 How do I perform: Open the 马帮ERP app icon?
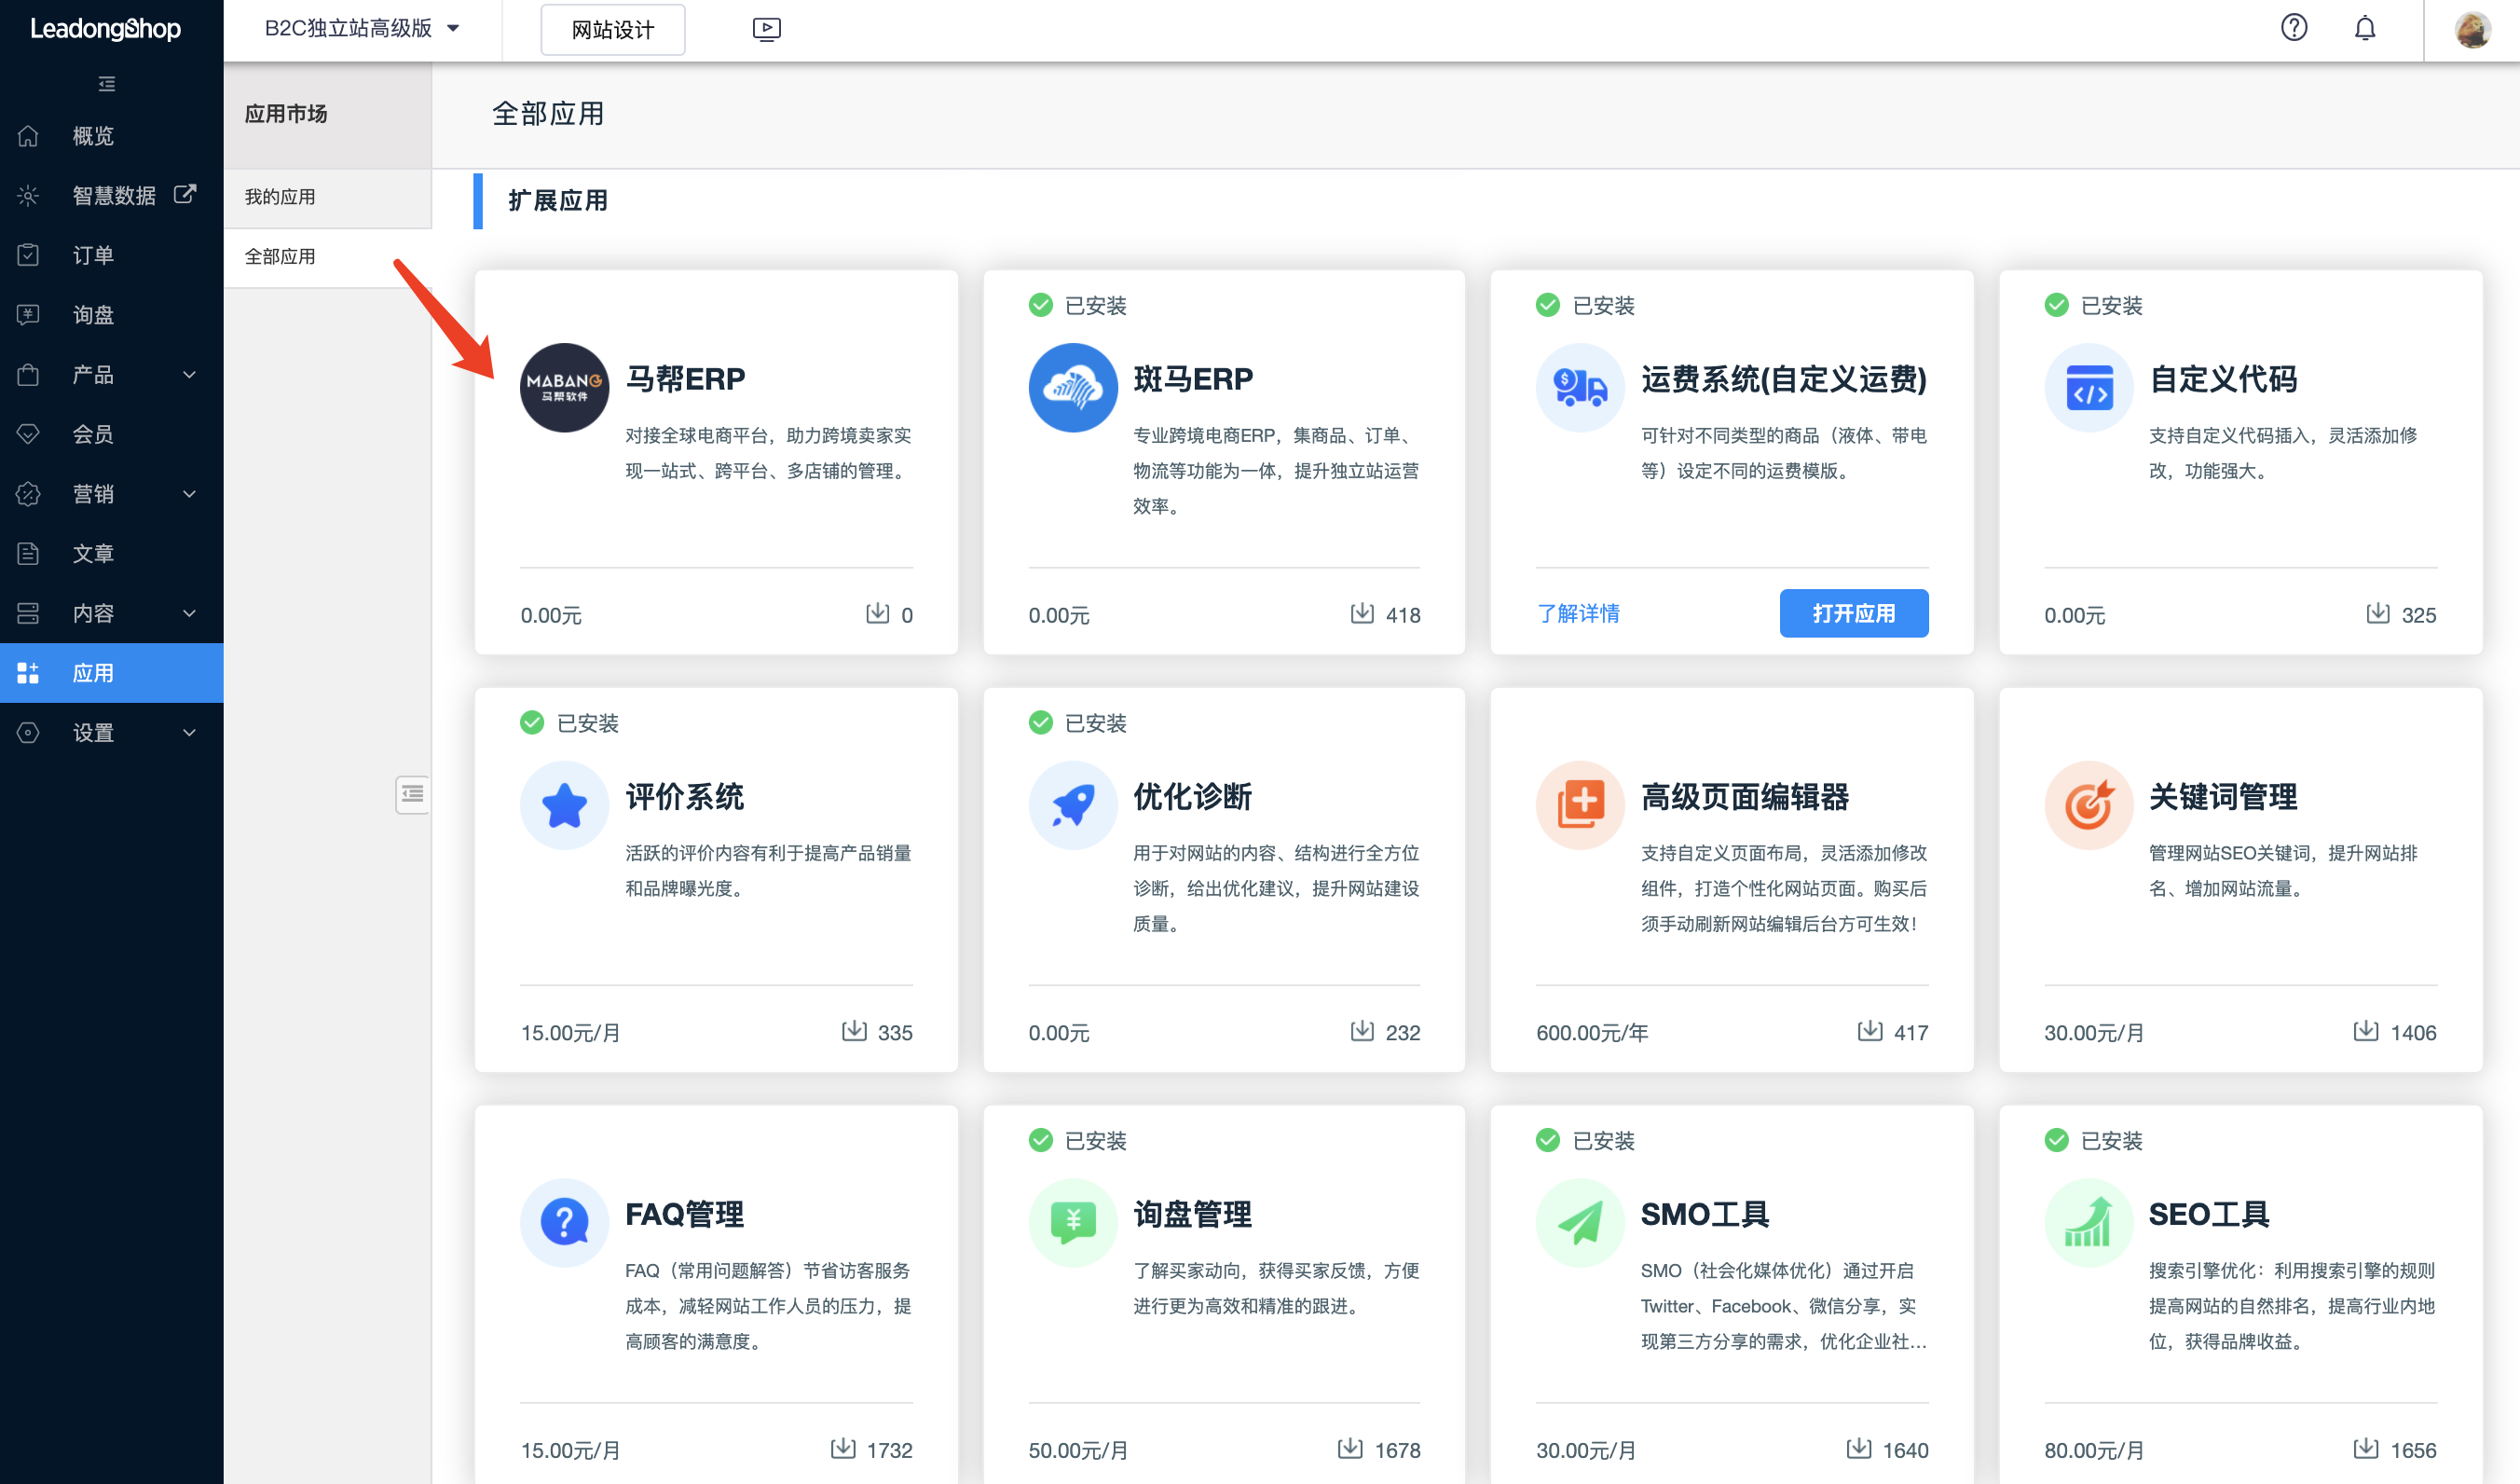(x=564, y=388)
